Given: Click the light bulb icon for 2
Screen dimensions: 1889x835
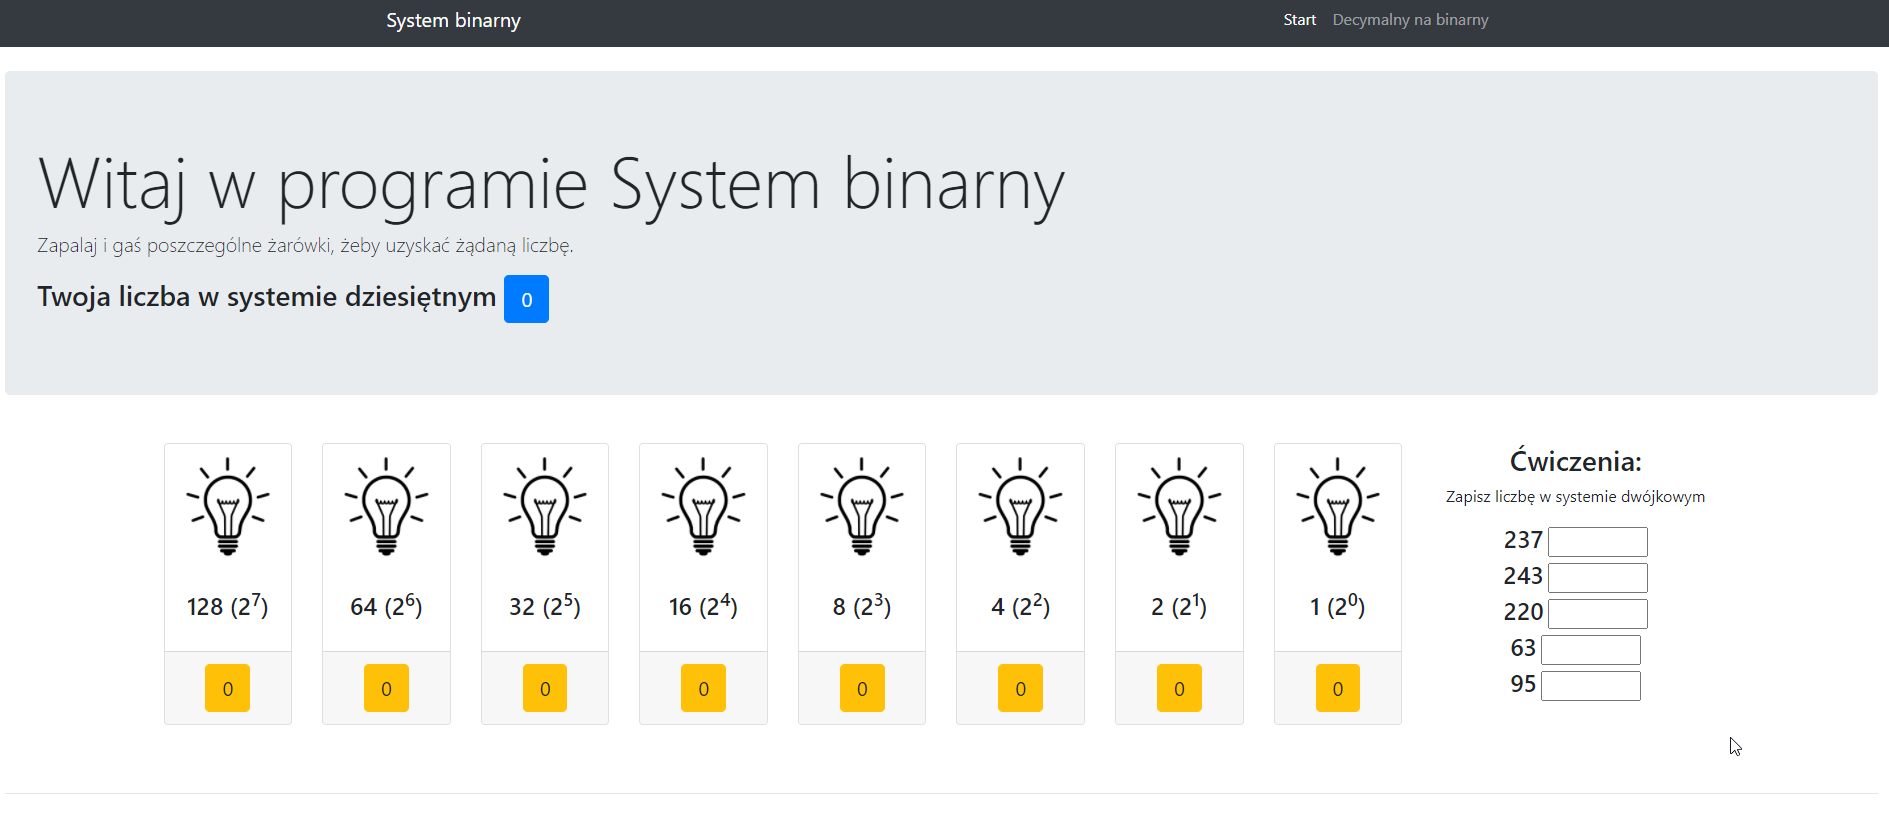Looking at the screenshot, I should pyautogui.click(x=1179, y=506).
